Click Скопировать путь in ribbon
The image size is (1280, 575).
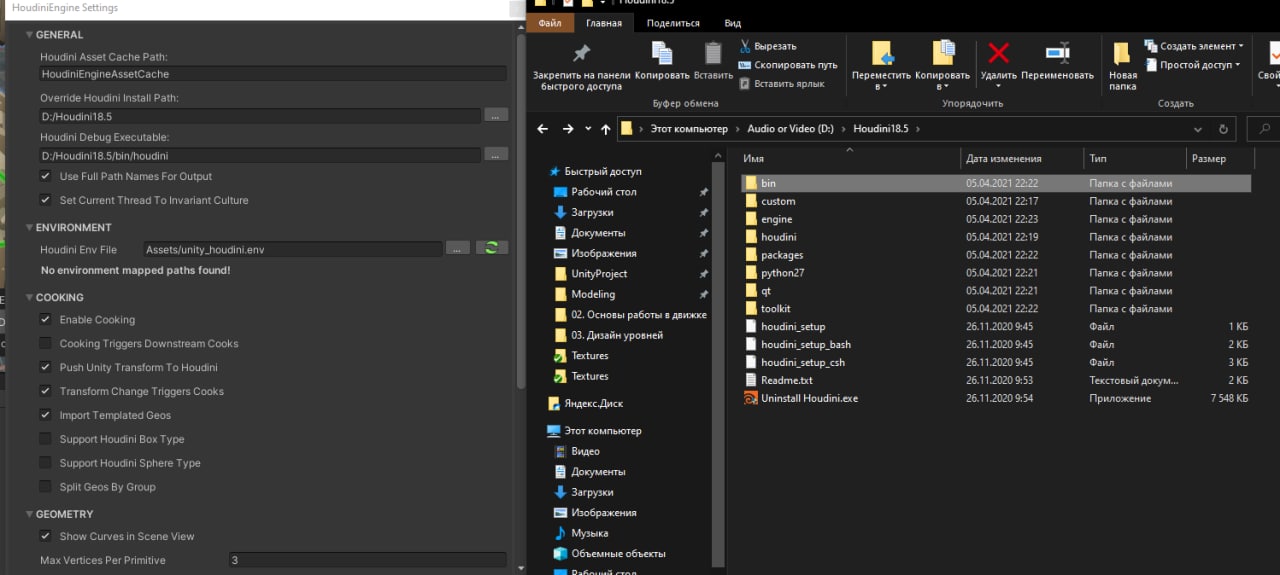(788, 65)
